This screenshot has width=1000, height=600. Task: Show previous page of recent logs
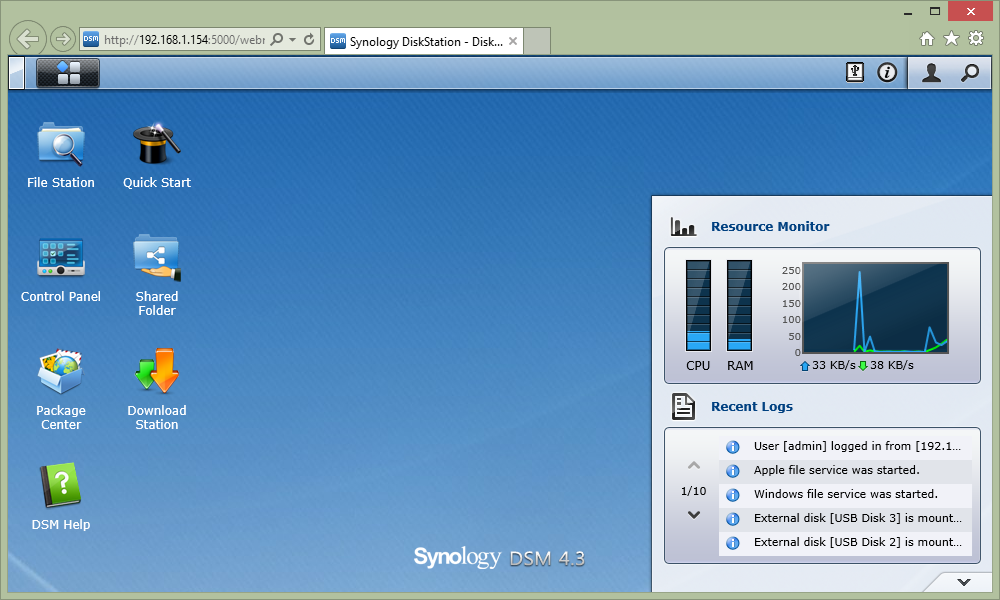point(694,465)
